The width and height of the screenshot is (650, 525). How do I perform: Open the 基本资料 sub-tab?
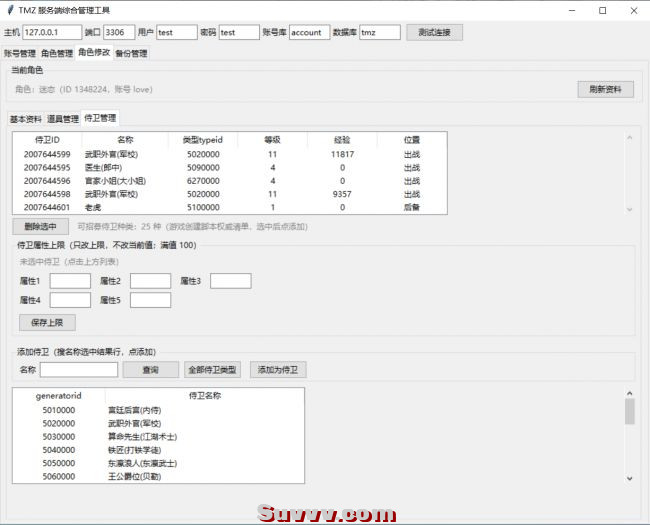point(26,119)
